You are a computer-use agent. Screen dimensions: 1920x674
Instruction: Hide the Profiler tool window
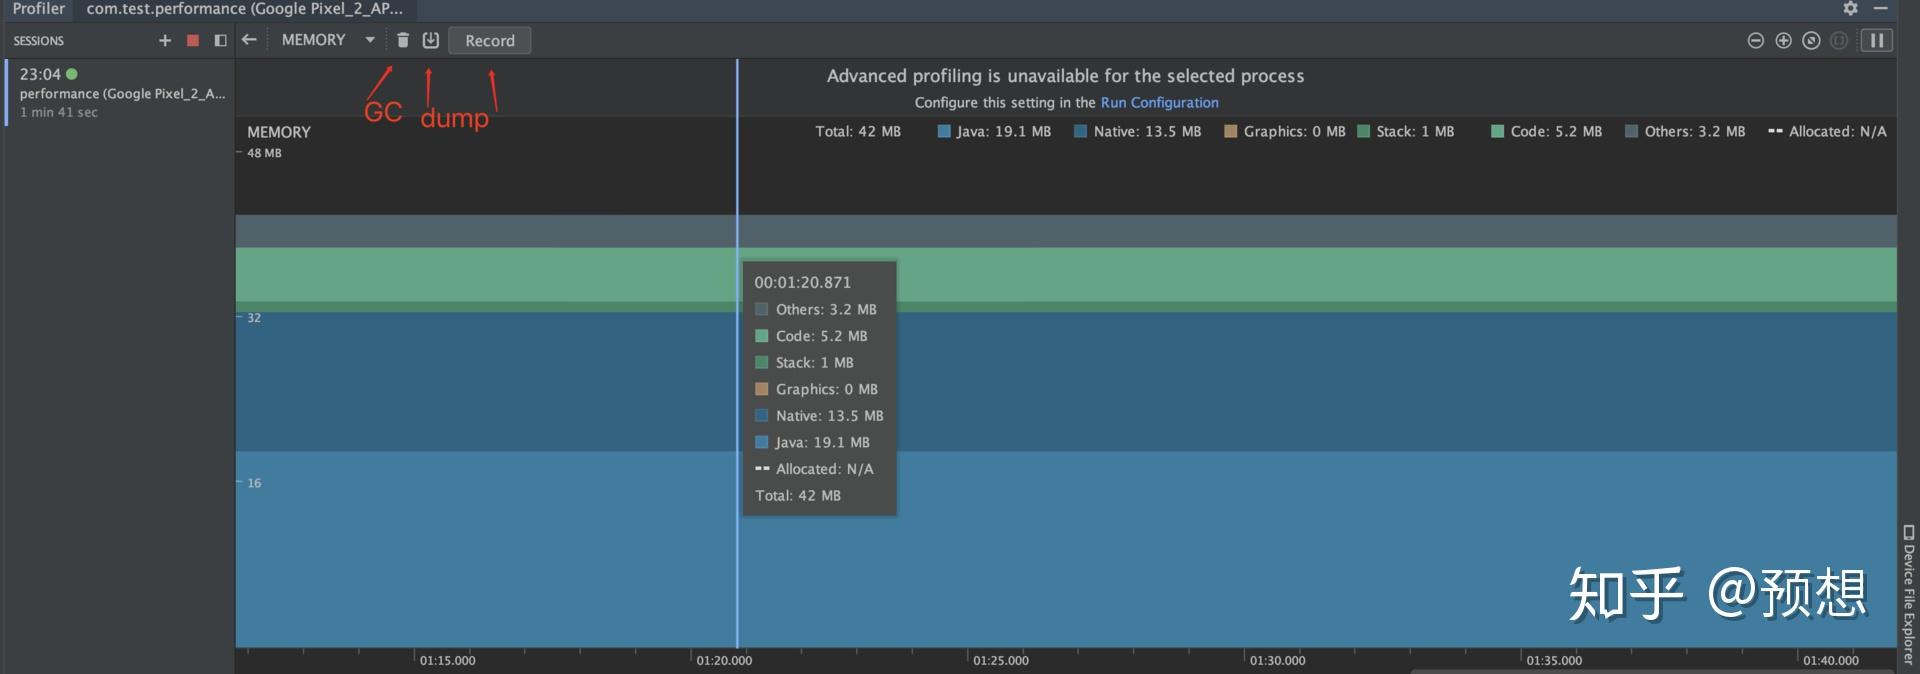[1880, 9]
